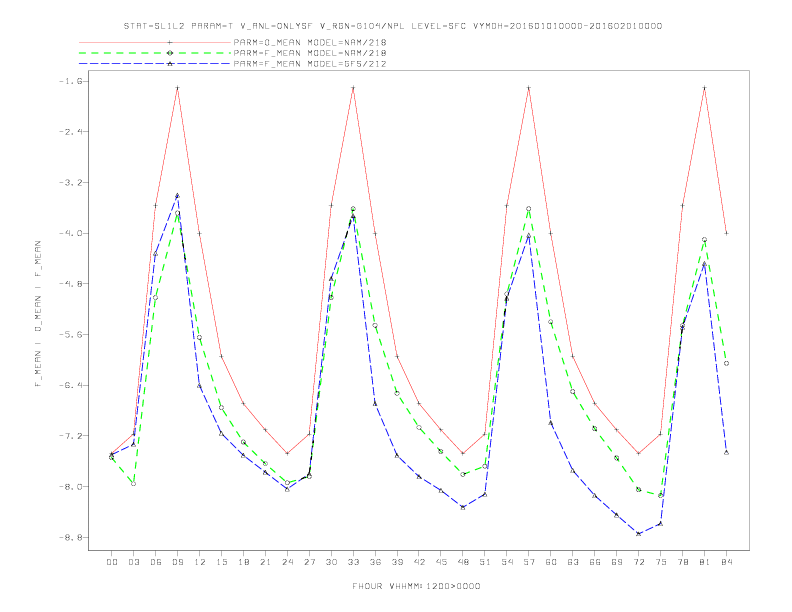
Task: Click x-axis tick label 09
Action: pyautogui.click(x=177, y=562)
